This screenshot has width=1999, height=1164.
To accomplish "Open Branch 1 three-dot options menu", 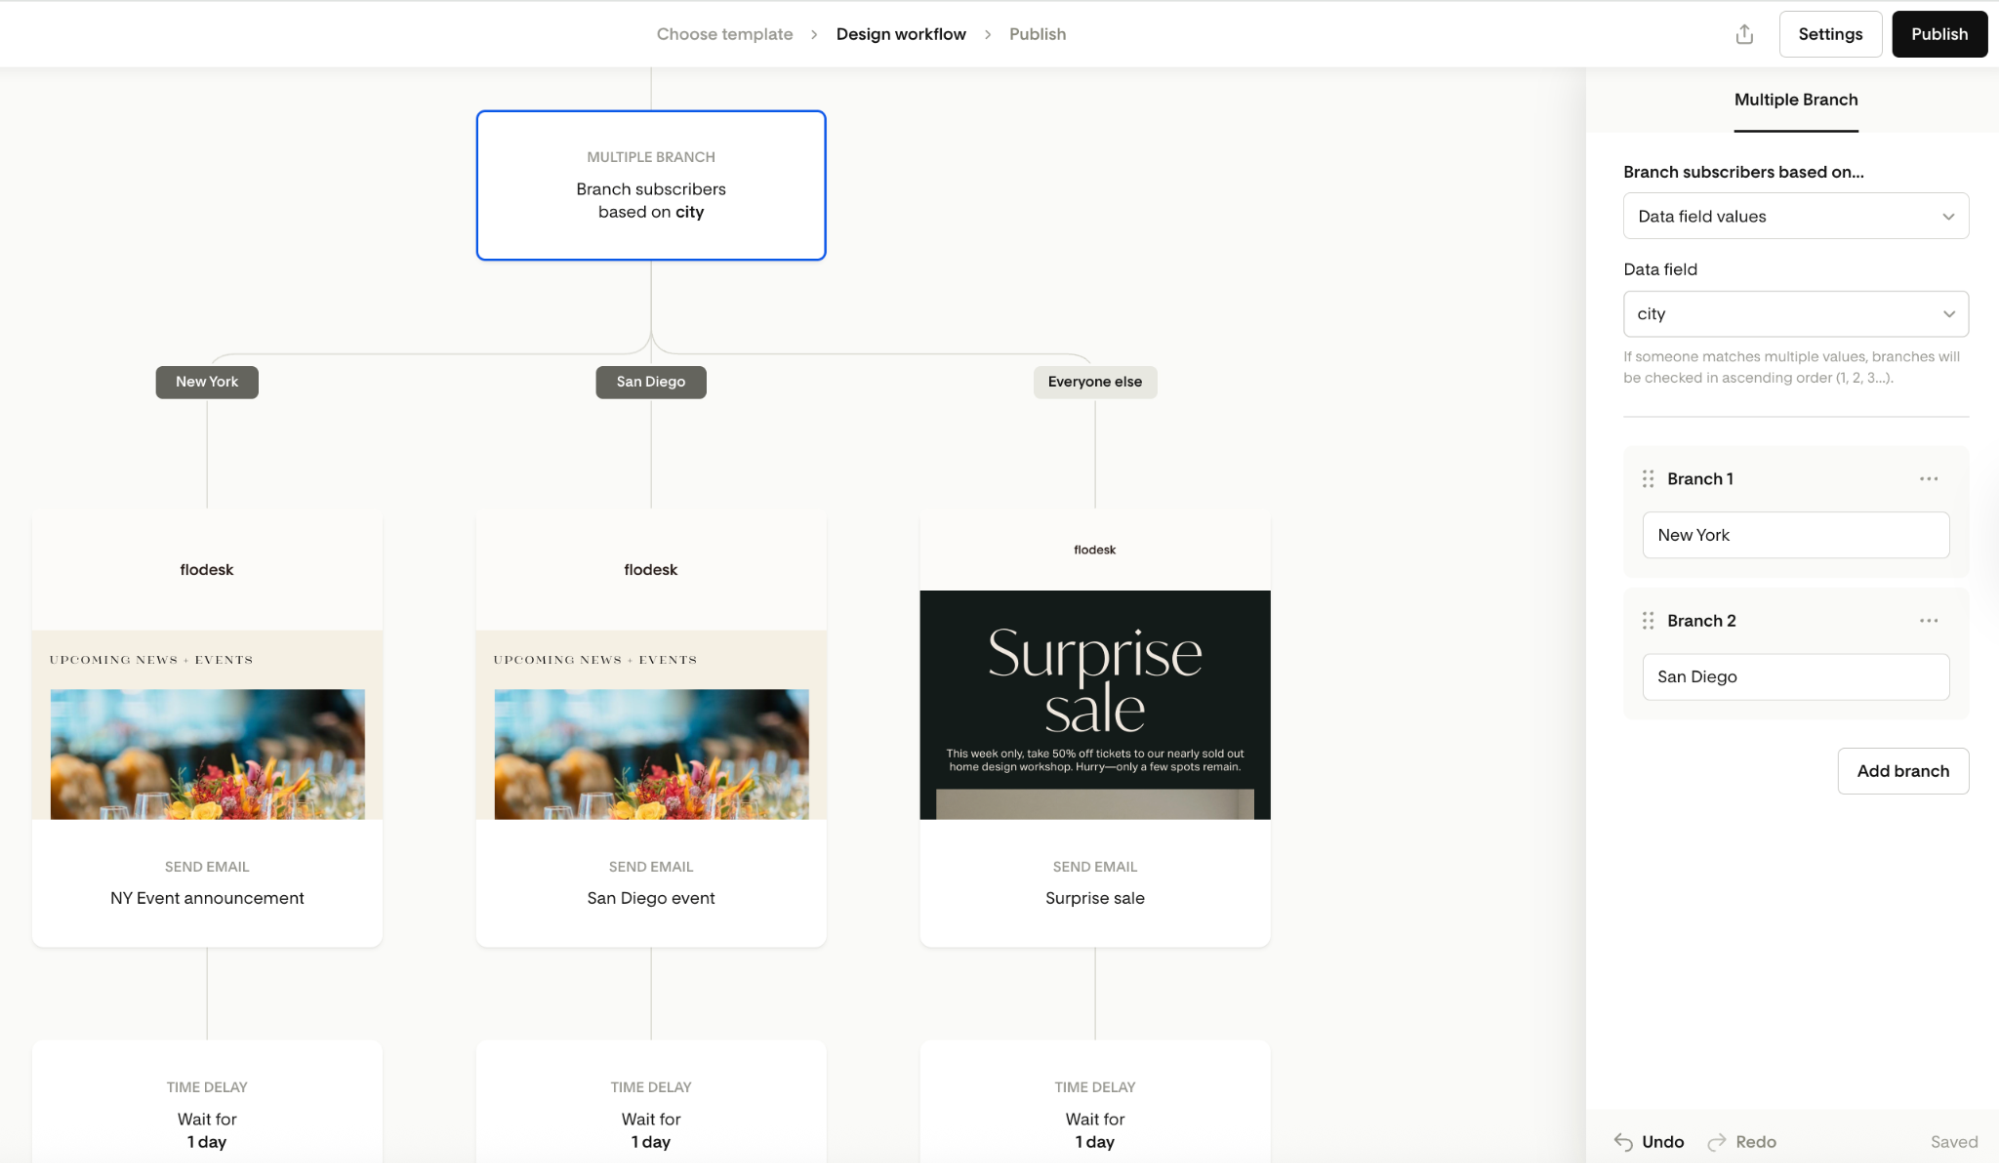I will click(1928, 479).
